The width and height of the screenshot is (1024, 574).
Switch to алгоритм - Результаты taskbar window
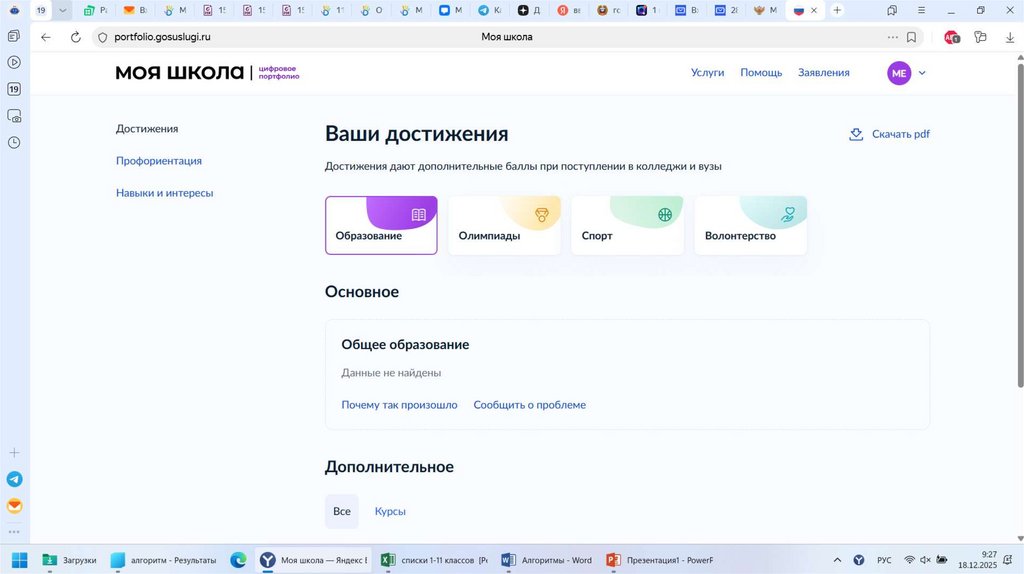coord(163,560)
